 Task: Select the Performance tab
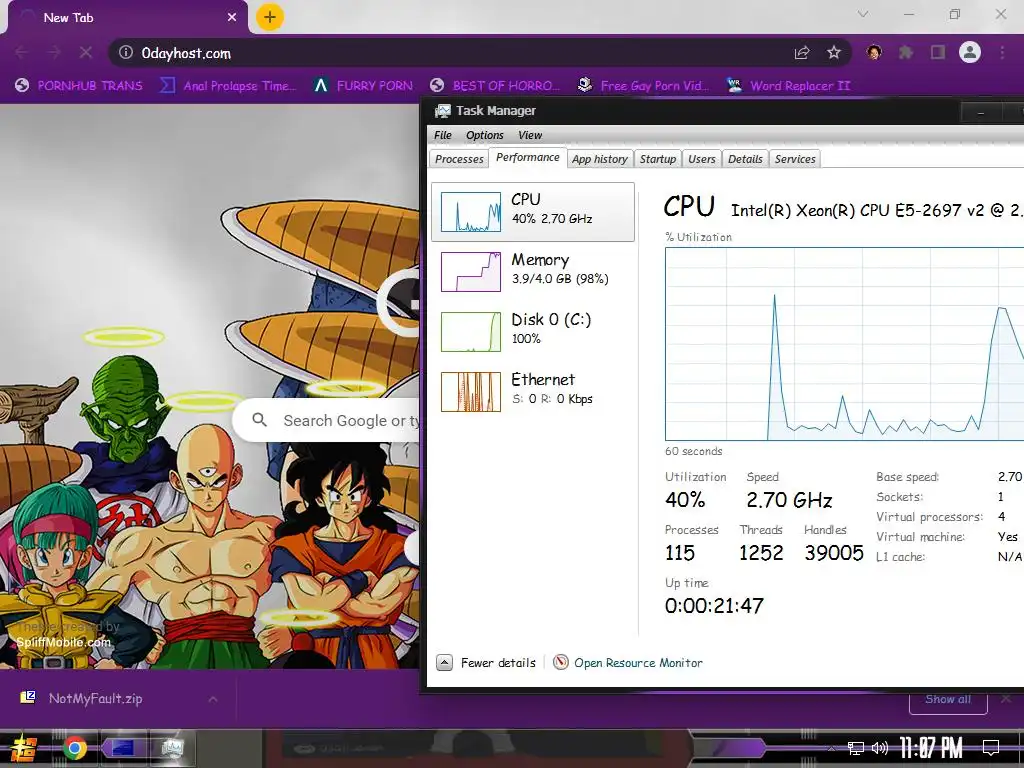pyautogui.click(x=528, y=157)
